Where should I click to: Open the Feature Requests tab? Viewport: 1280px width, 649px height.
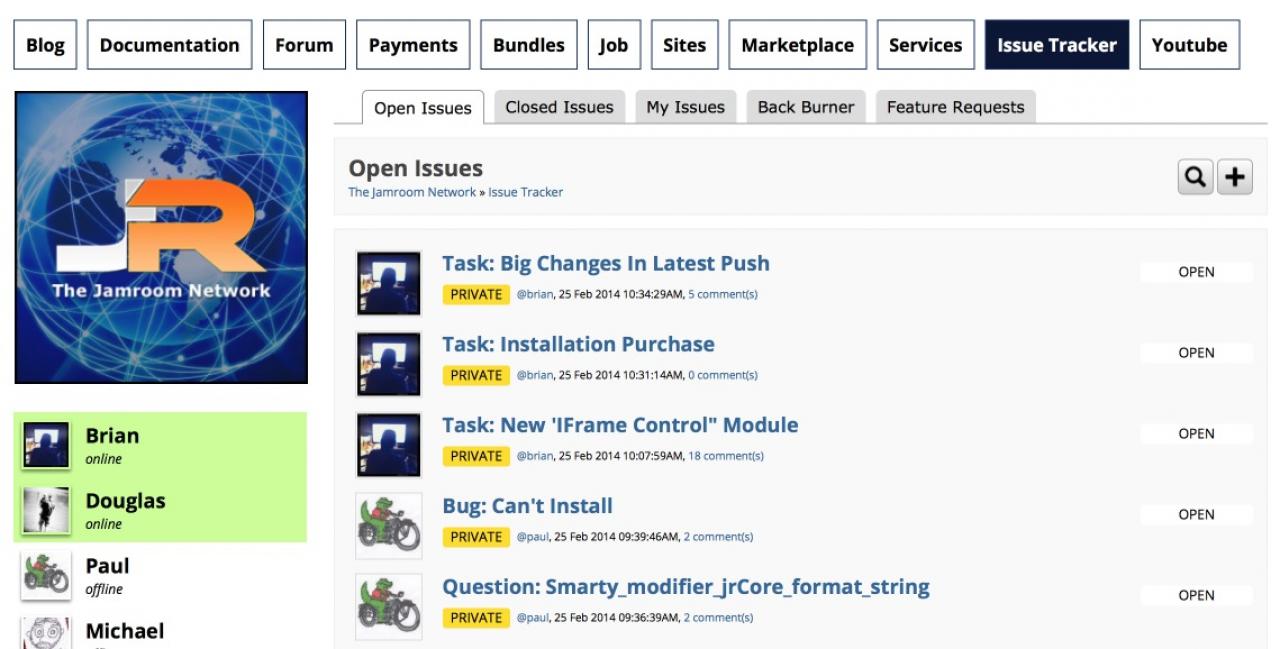pyautogui.click(x=955, y=107)
